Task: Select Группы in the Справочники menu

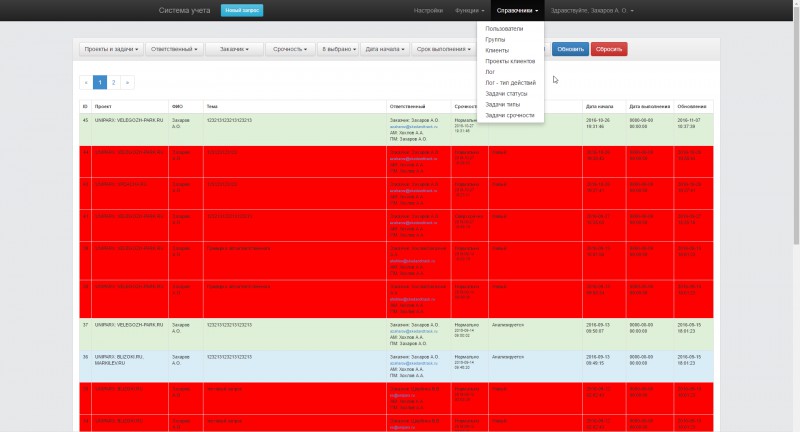Action: pos(495,39)
